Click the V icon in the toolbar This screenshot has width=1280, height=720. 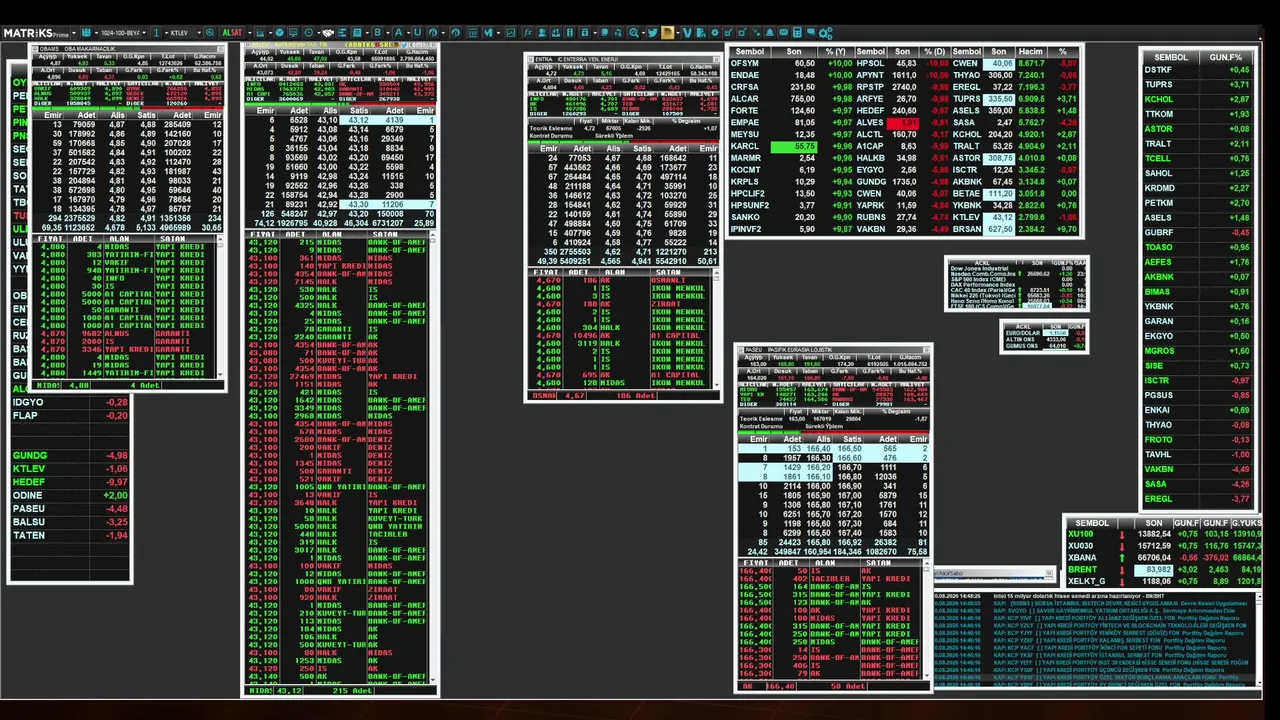click(x=687, y=33)
